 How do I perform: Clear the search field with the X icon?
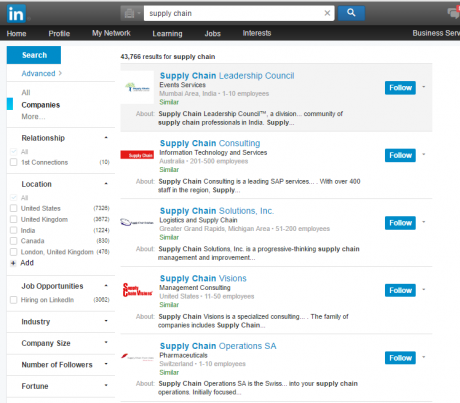click(x=327, y=13)
